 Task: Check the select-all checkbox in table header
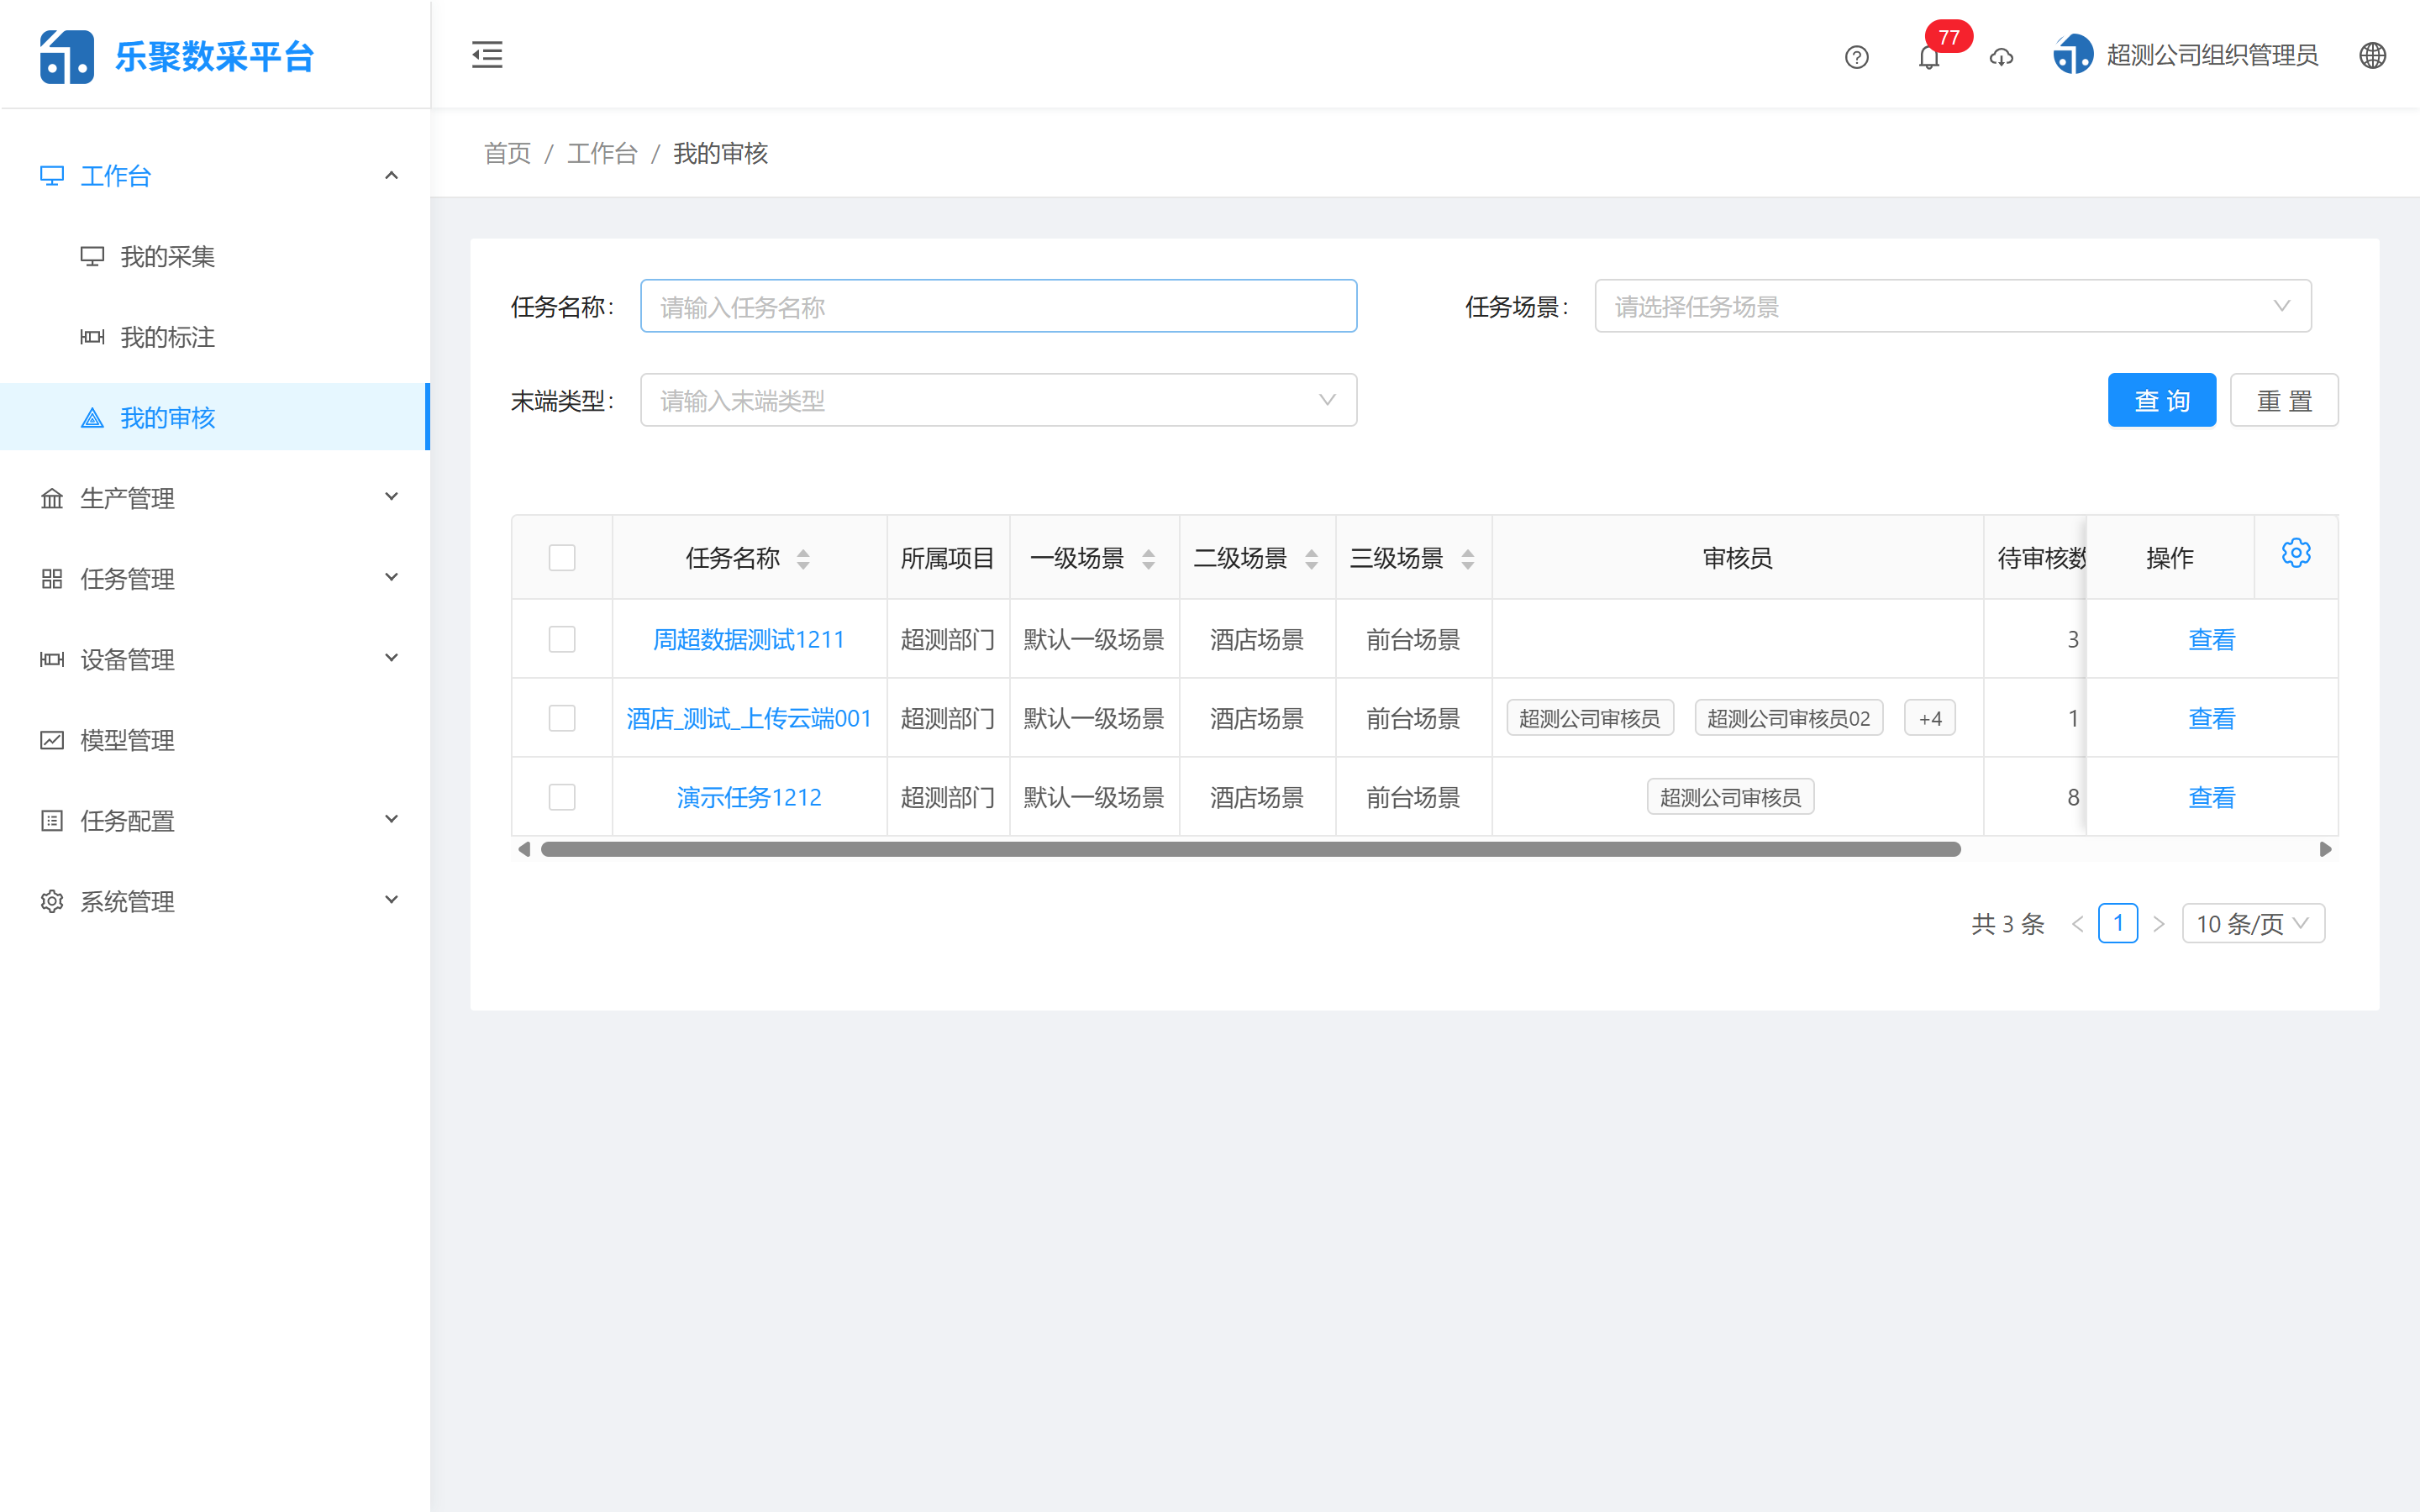[561, 557]
